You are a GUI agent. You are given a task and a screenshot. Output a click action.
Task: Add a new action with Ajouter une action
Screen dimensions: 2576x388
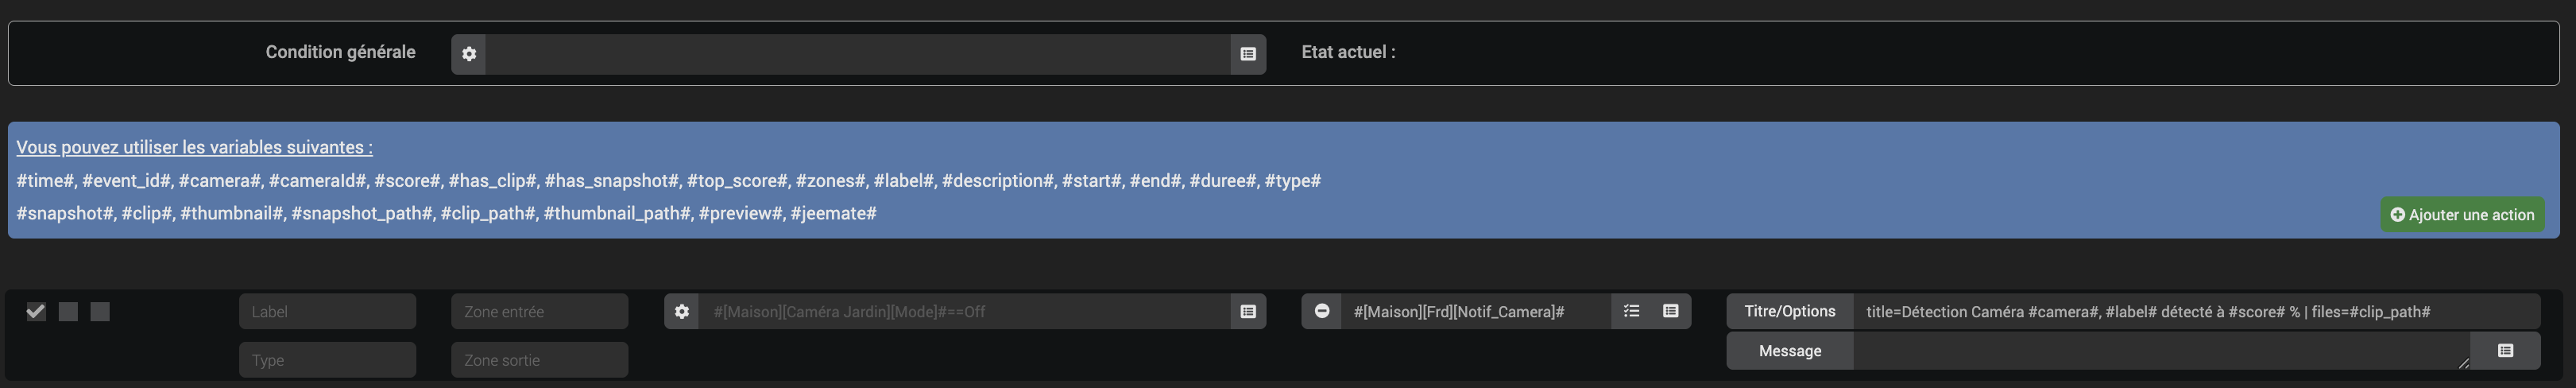[2462, 215]
